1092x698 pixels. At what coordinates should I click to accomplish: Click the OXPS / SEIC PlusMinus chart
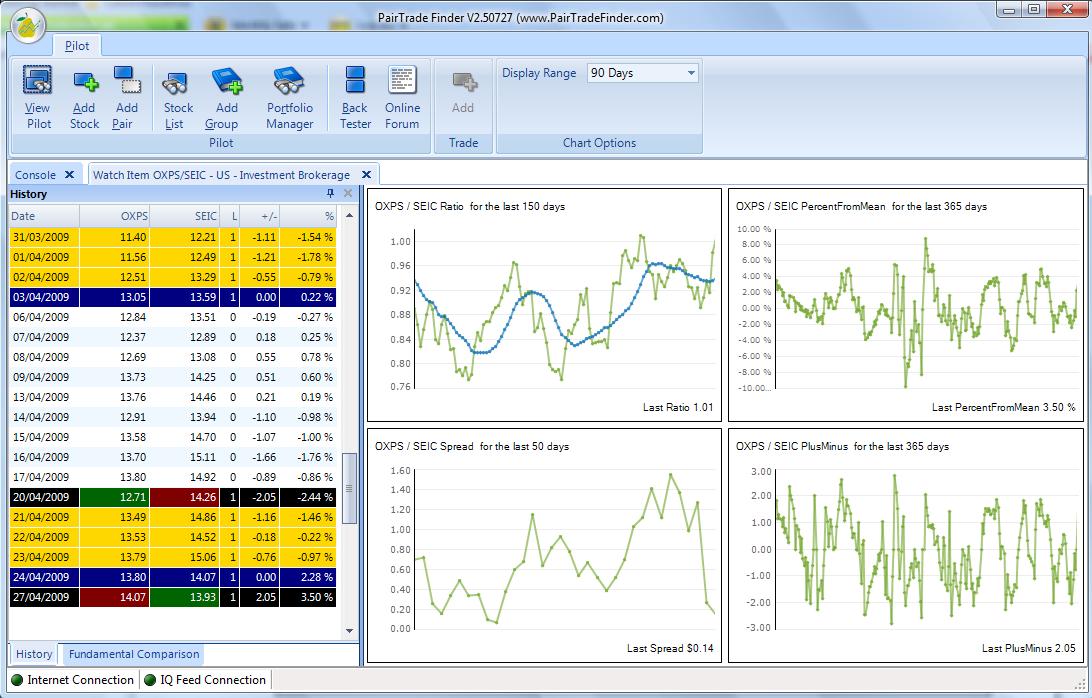click(x=905, y=545)
